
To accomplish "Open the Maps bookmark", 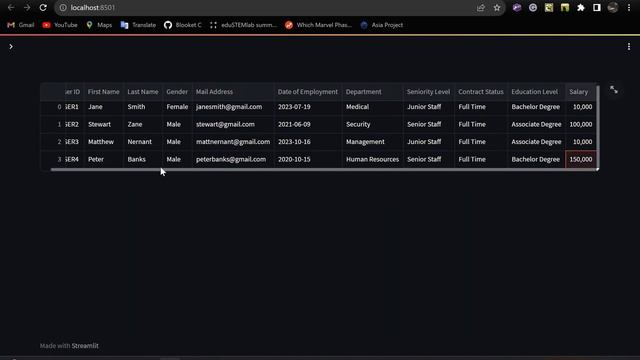I will pos(99,25).
